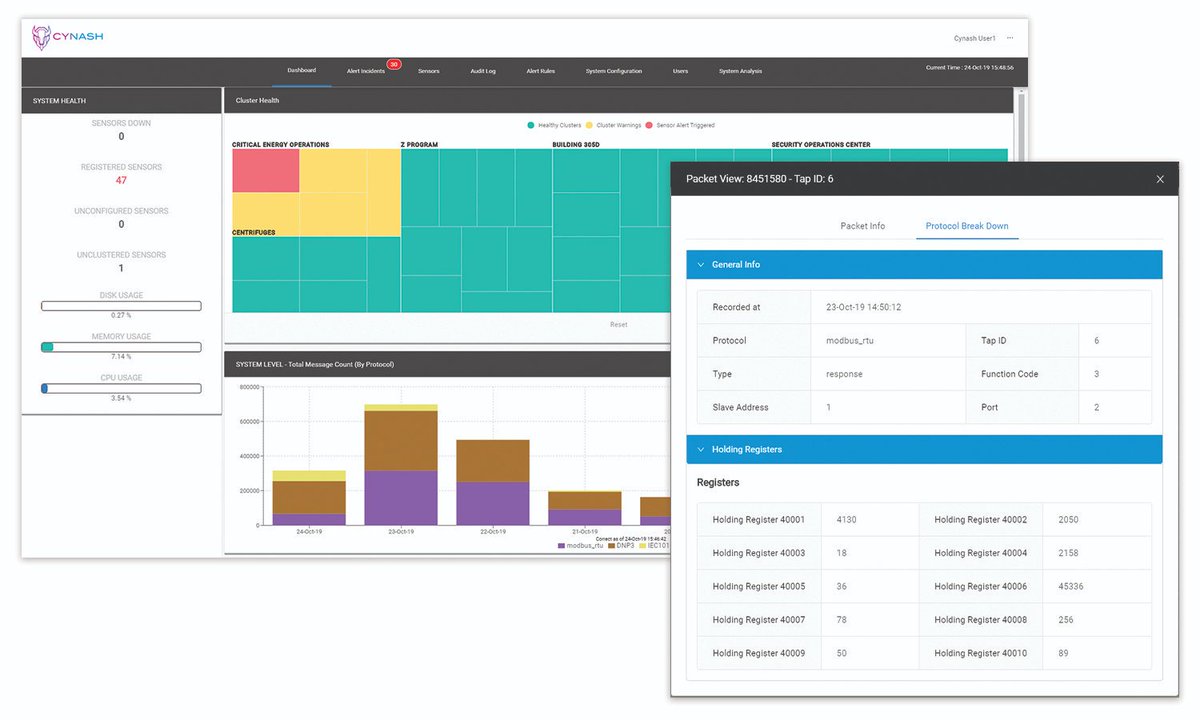Open the Alert Rules page

[540, 71]
